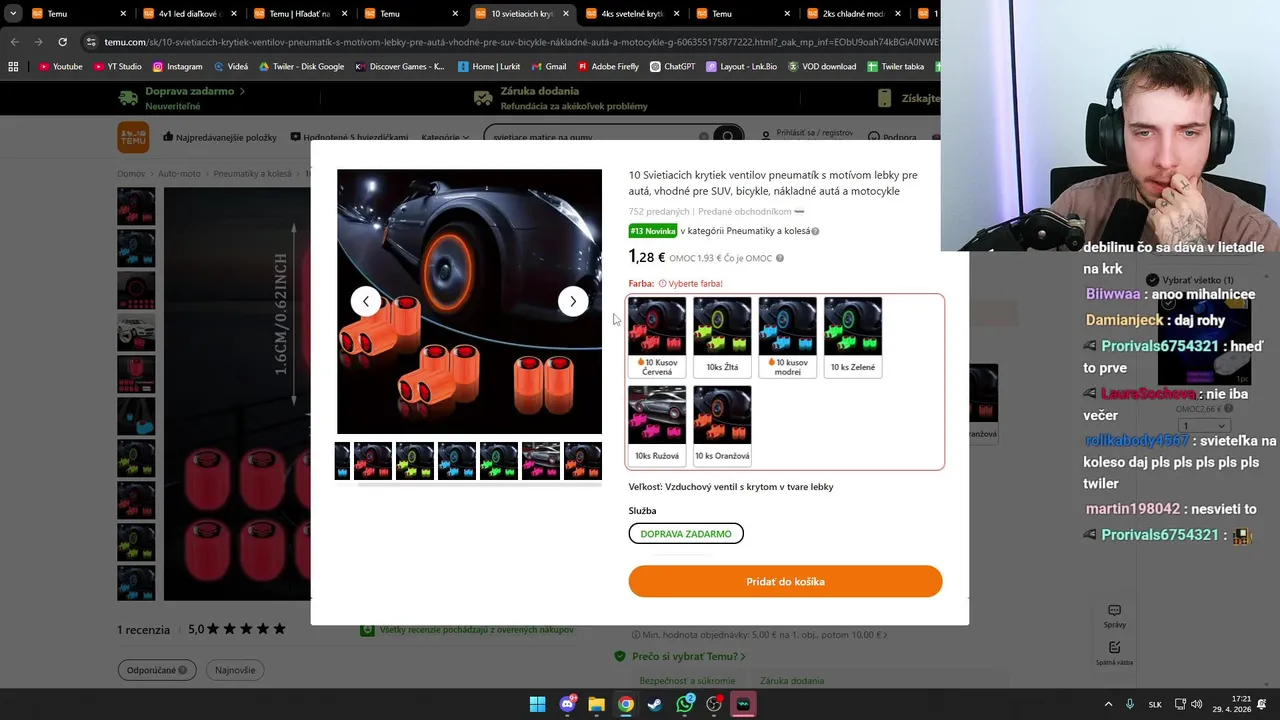Open the Spätná väzba feedback icon
The width and height of the screenshot is (1280, 720).
tap(1114, 652)
